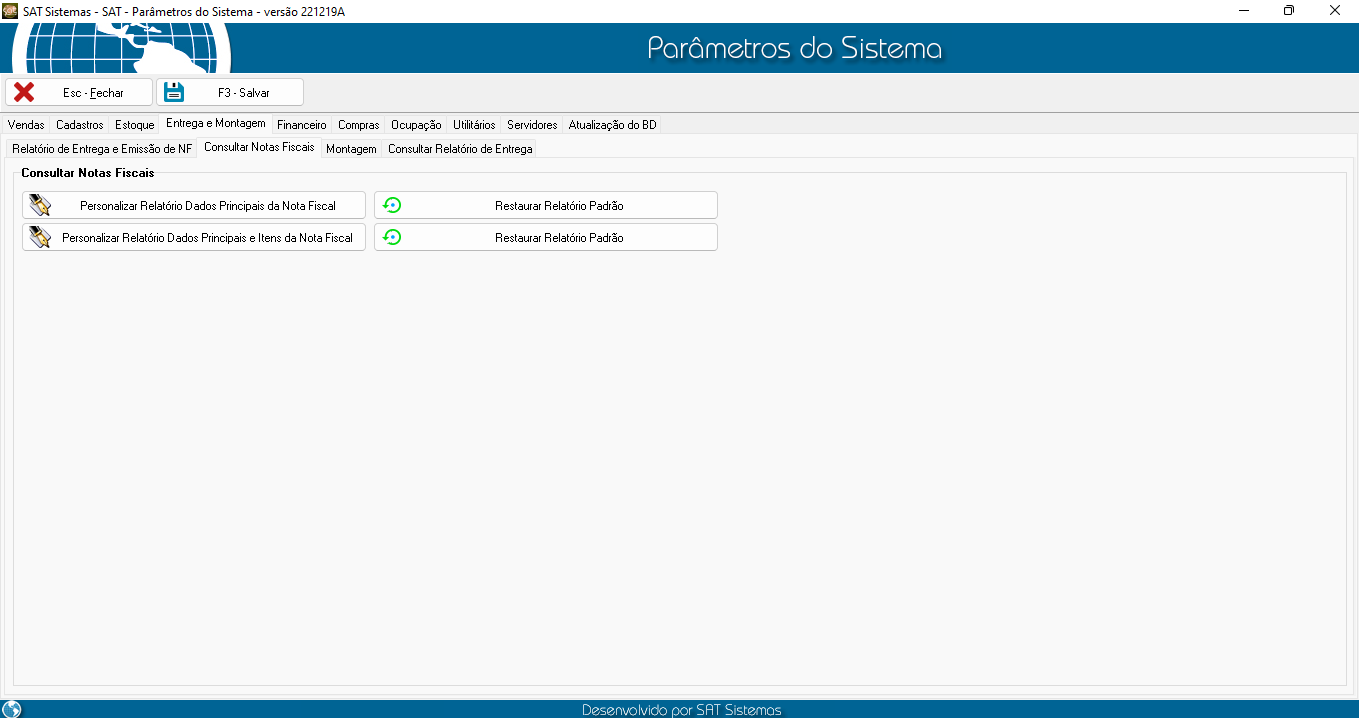Open the Vendas tab
The height and width of the screenshot is (718, 1359).
[26, 125]
